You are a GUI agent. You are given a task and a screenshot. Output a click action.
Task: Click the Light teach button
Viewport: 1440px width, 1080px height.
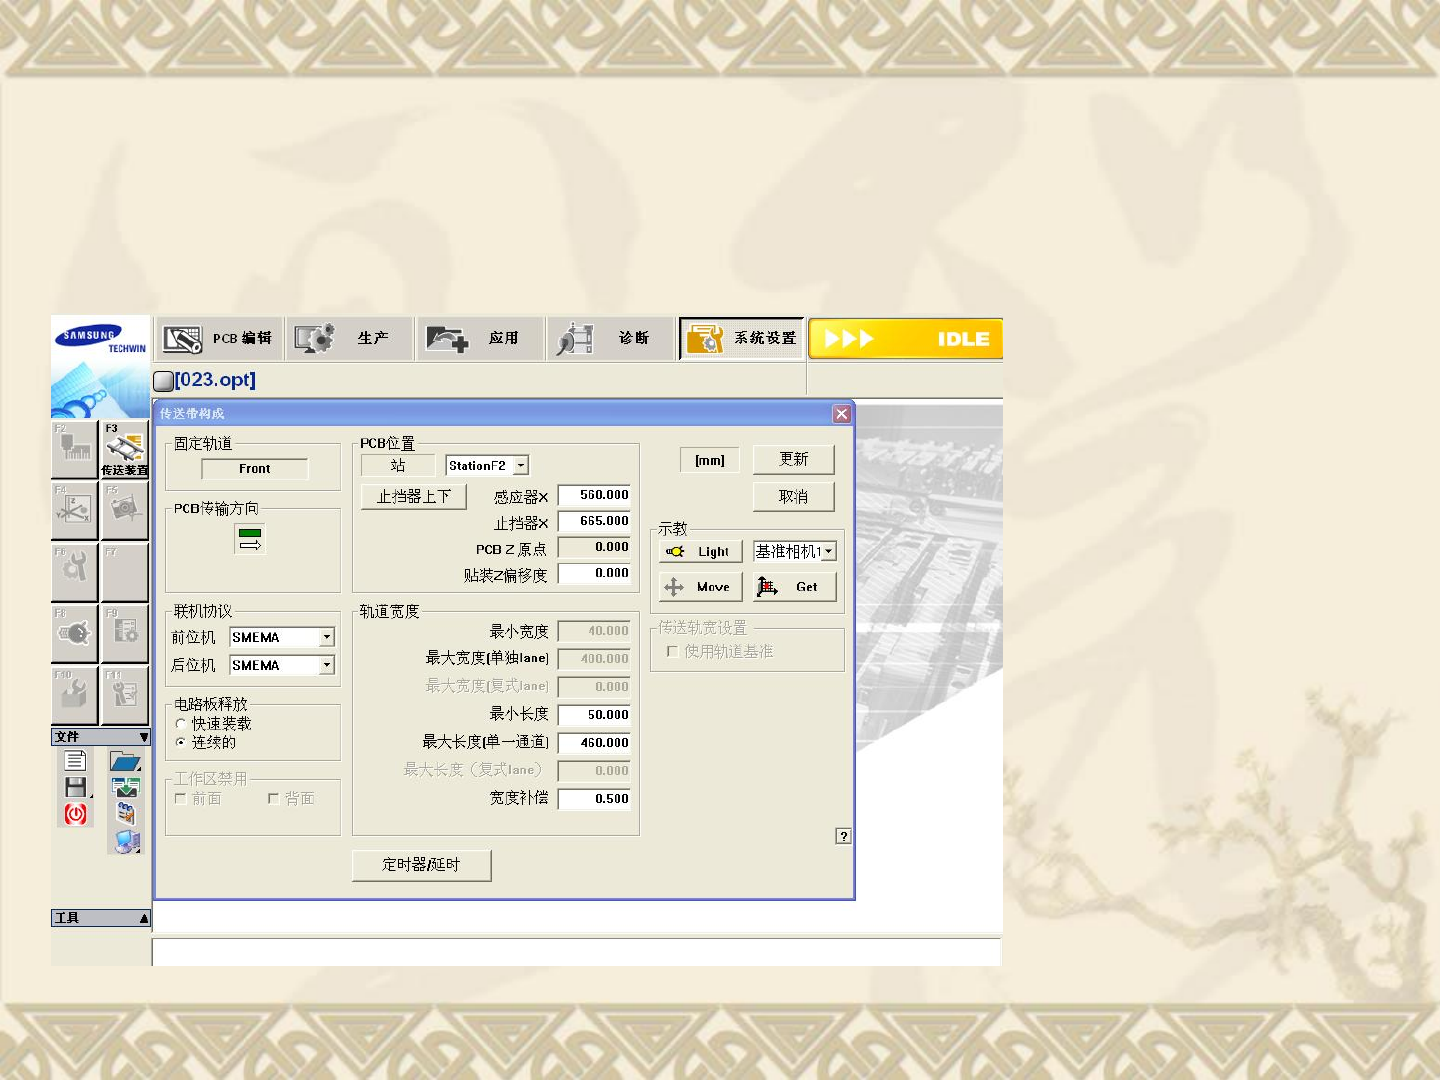coord(701,551)
